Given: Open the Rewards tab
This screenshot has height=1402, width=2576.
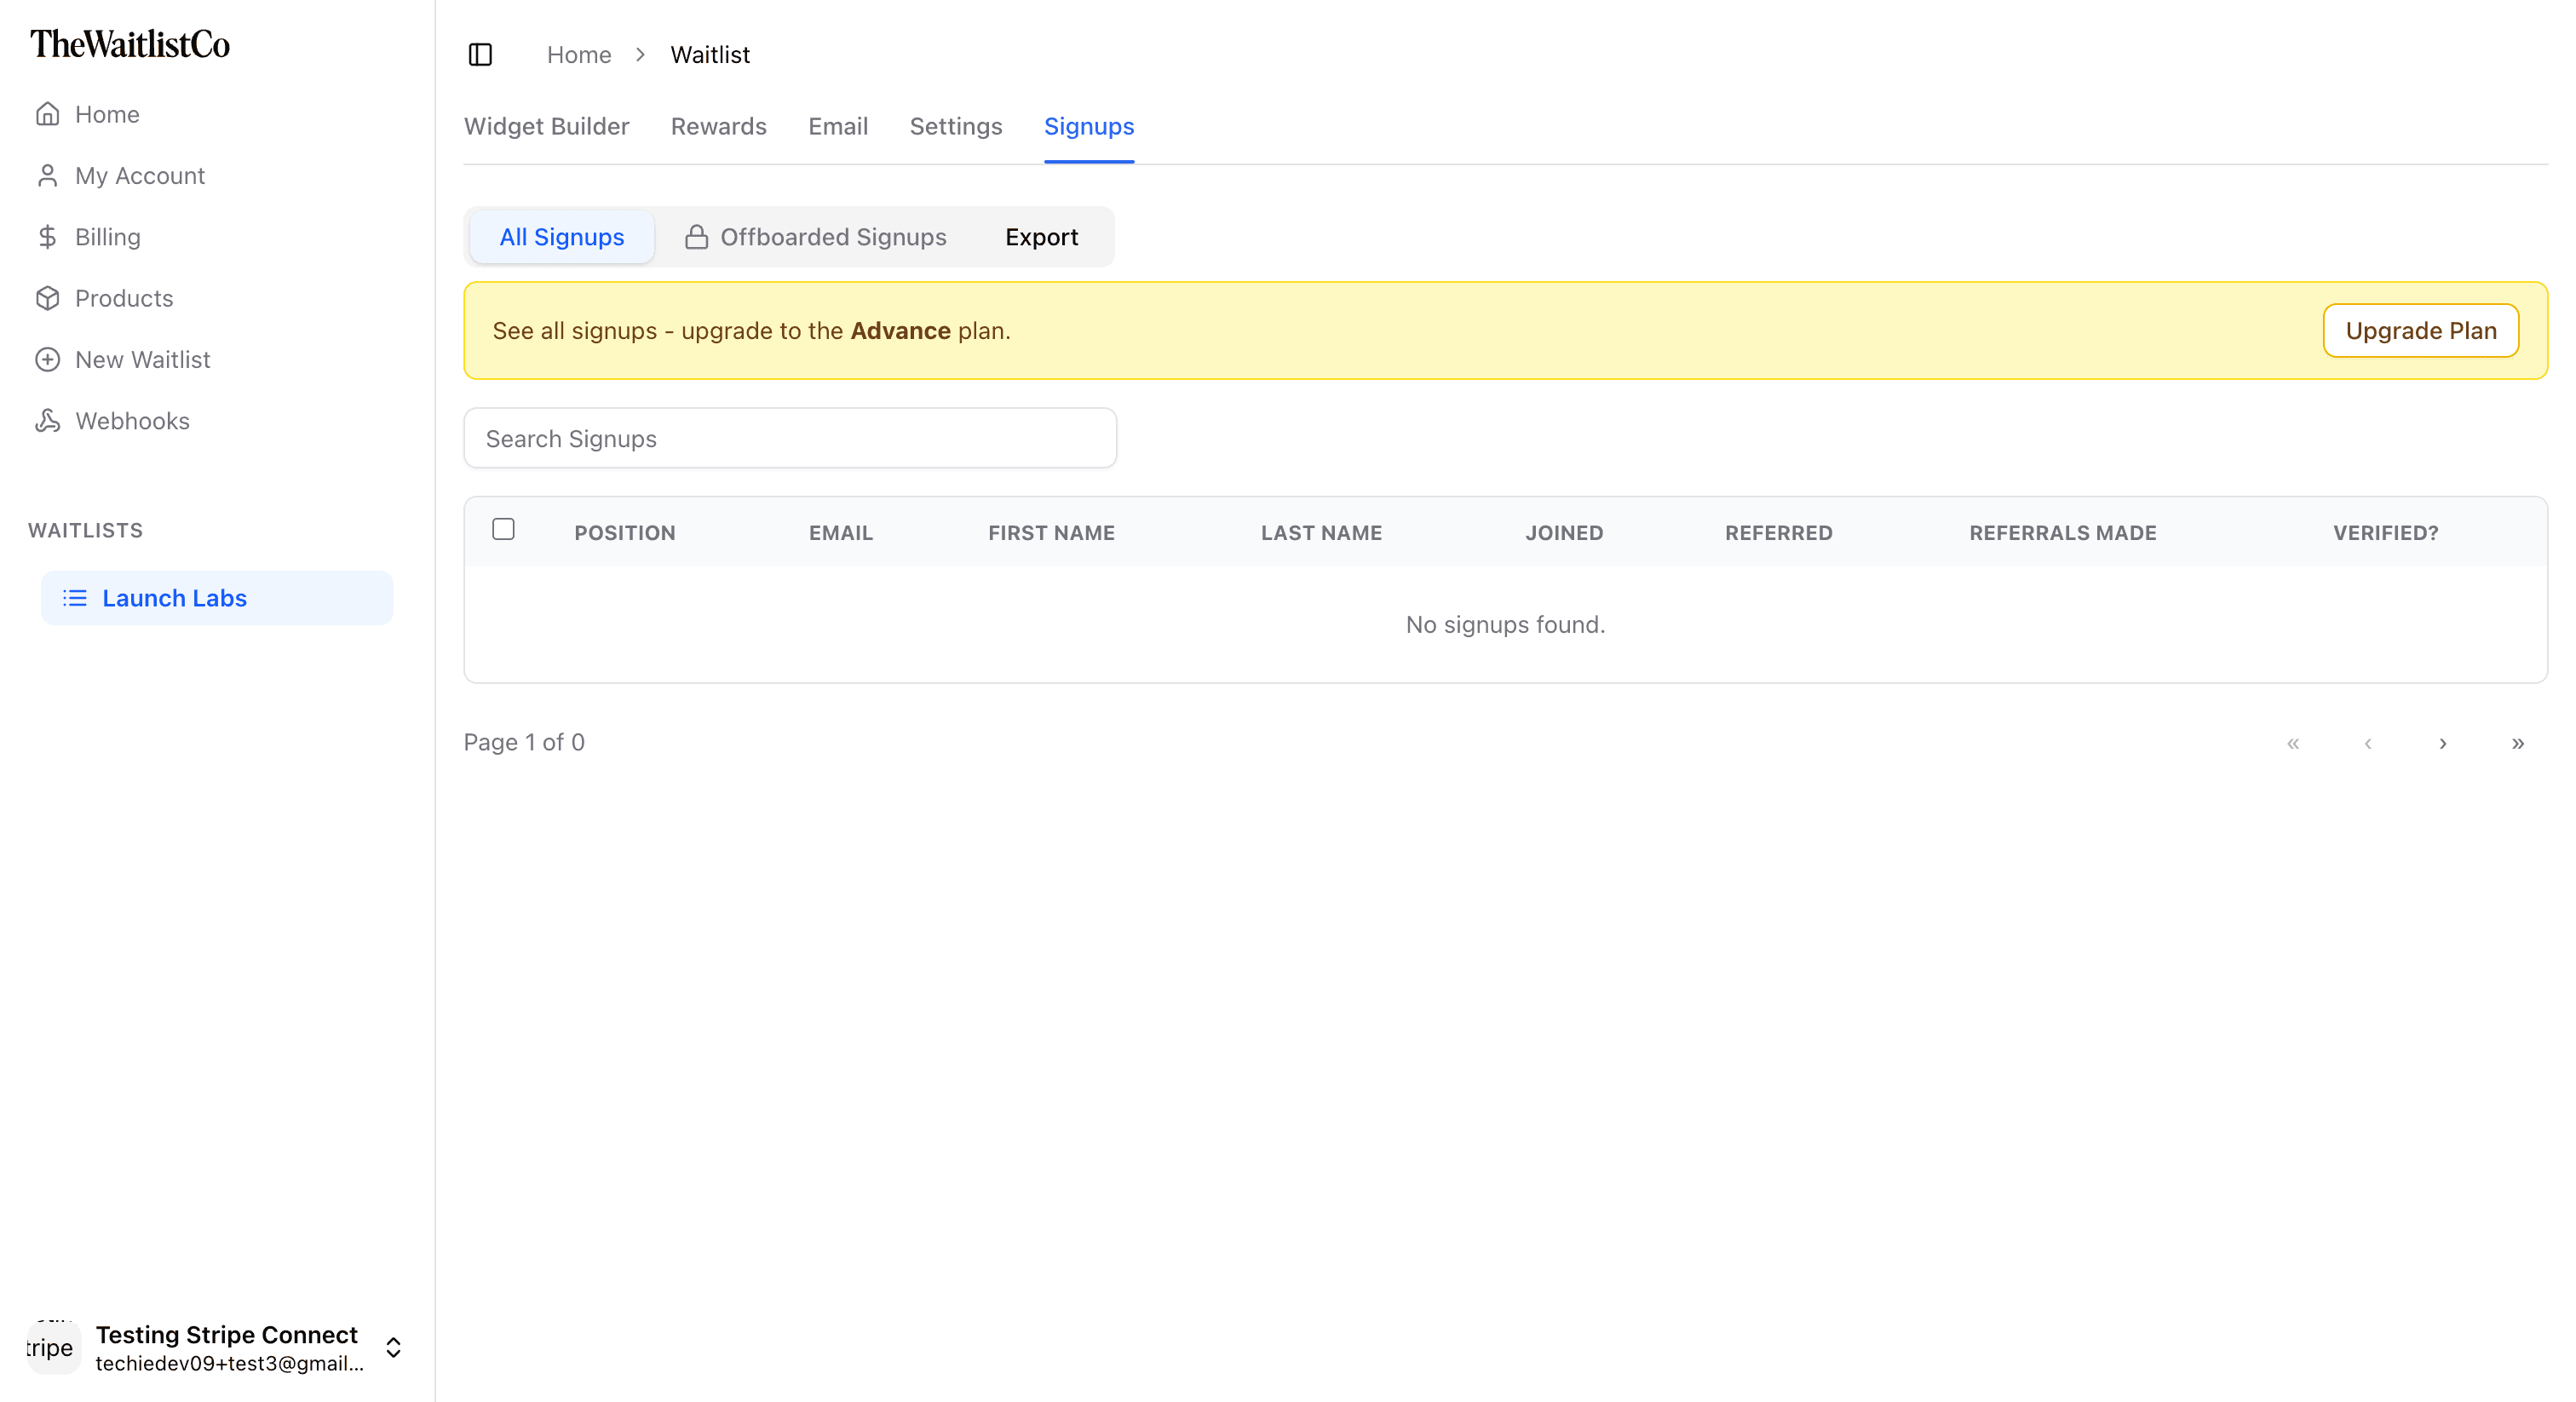Looking at the screenshot, I should (718, 126).
